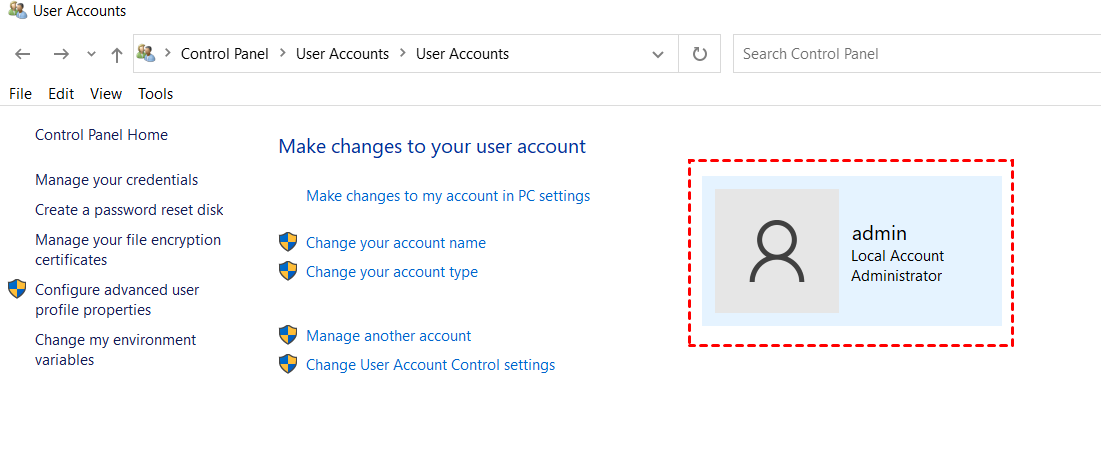The width and height of the screenshot is (1101, 462).
Task: Click the shield icon beside Change your account name
Action: click(288, 242)
